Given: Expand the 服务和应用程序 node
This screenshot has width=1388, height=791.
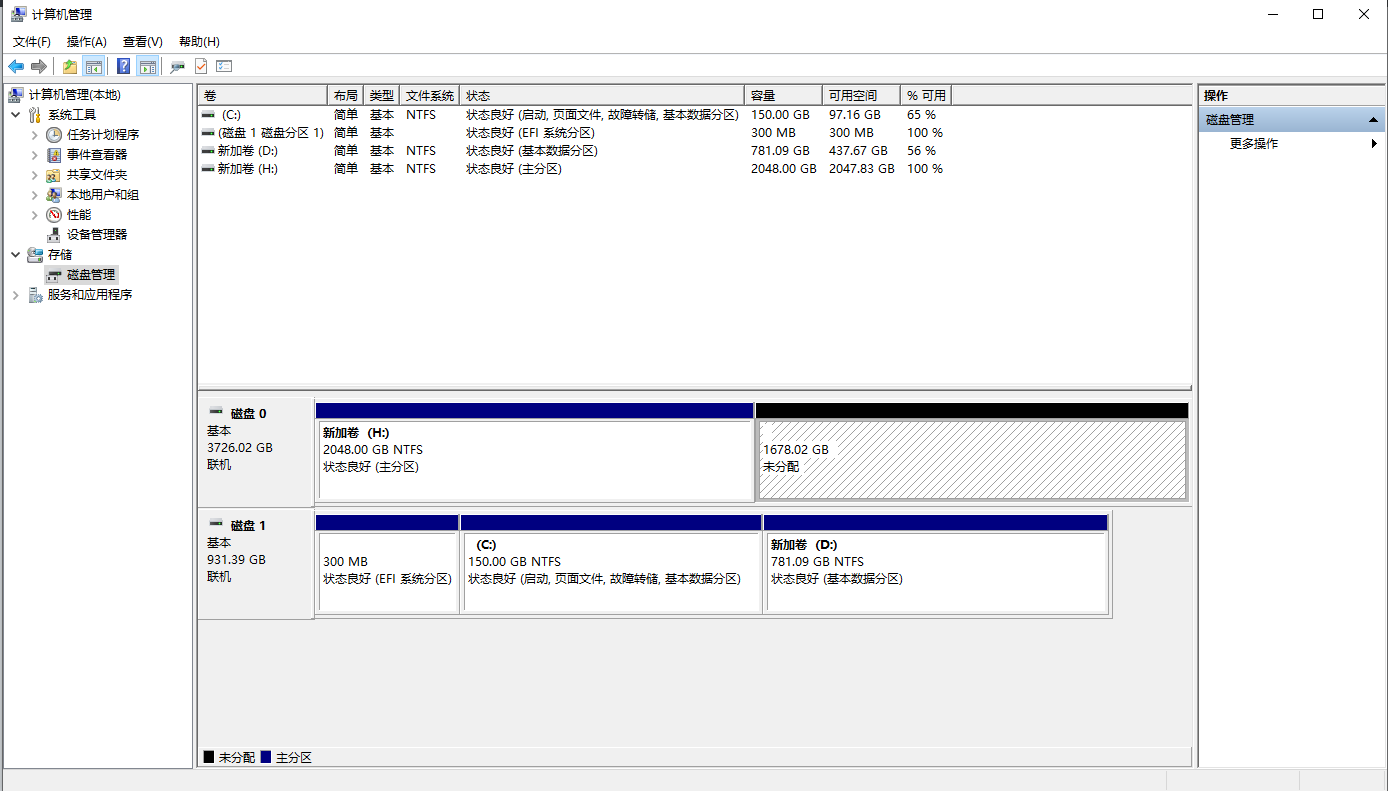Looking at the screenshot, I should (16, 295).
